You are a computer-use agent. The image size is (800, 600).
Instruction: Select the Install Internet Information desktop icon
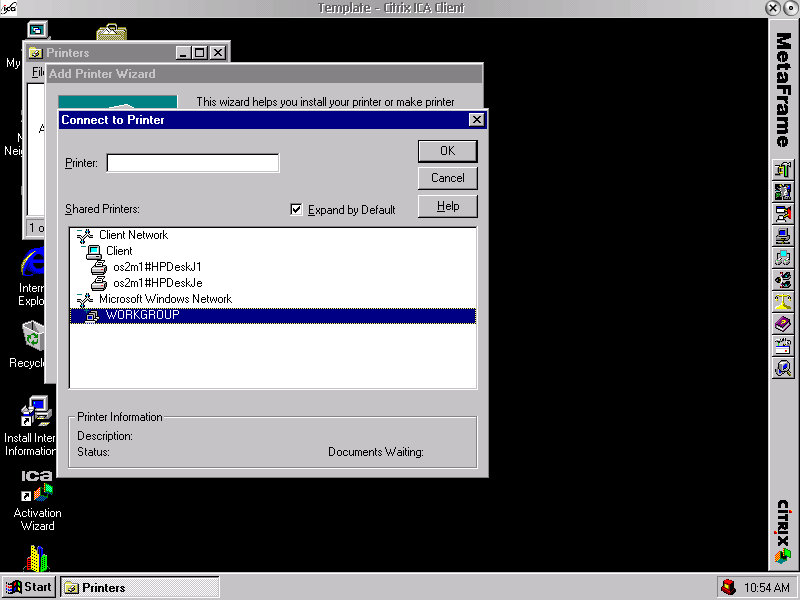pos(36,411)
